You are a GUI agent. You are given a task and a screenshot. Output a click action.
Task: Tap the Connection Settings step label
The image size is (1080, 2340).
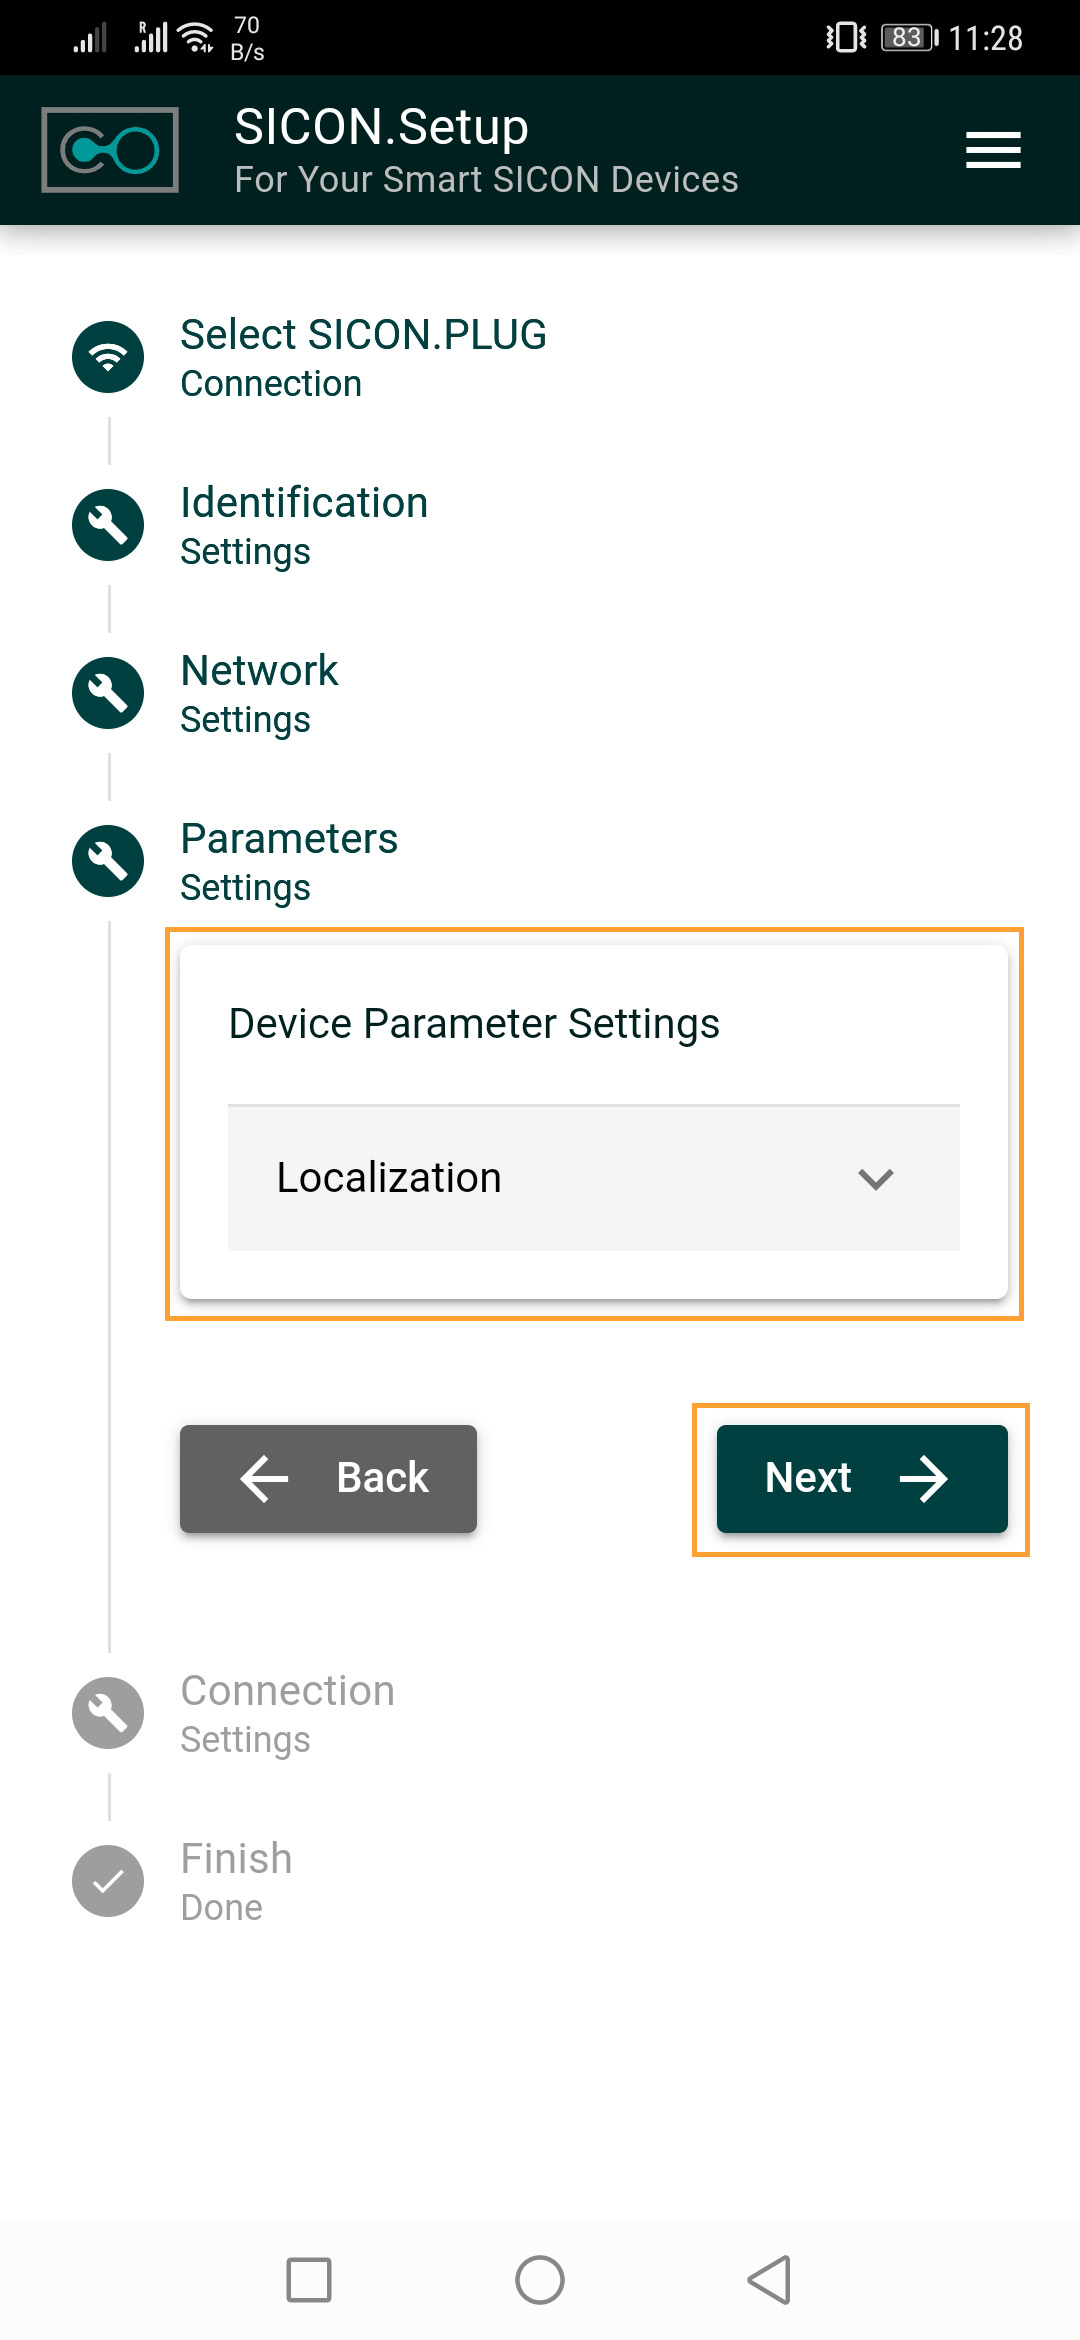pos(287,1713)
